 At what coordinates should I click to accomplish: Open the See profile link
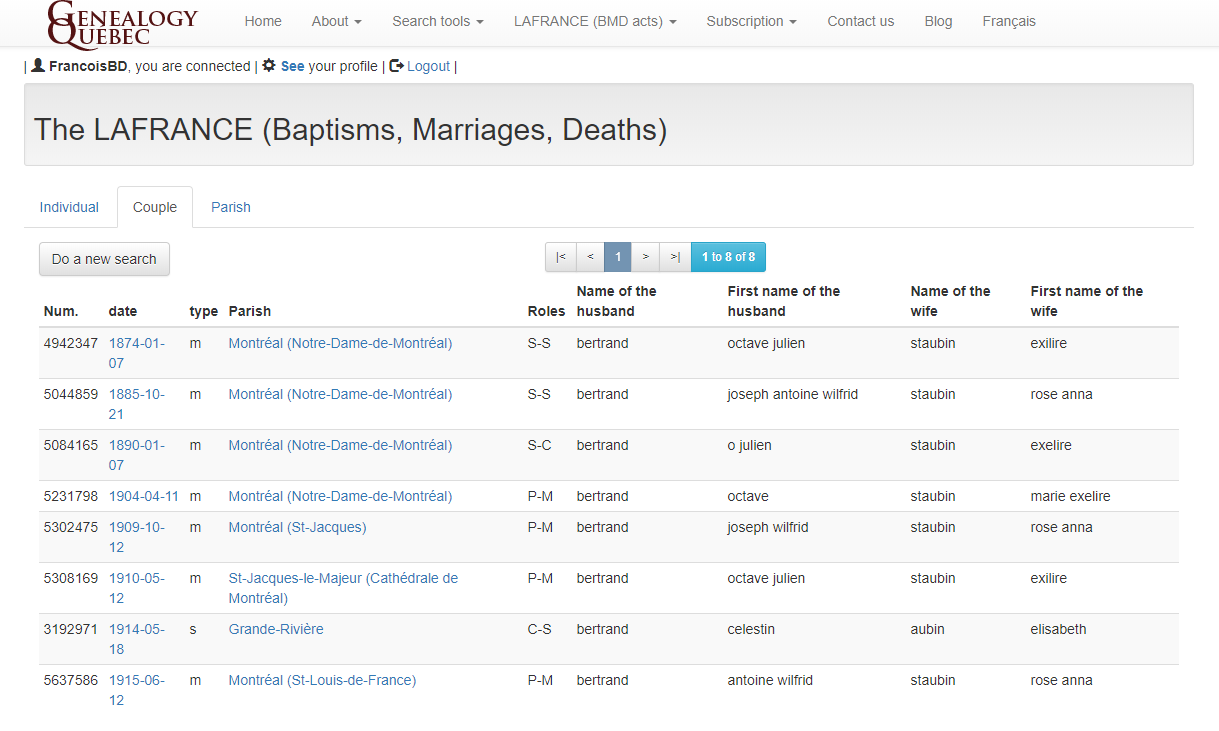point(293,66)
